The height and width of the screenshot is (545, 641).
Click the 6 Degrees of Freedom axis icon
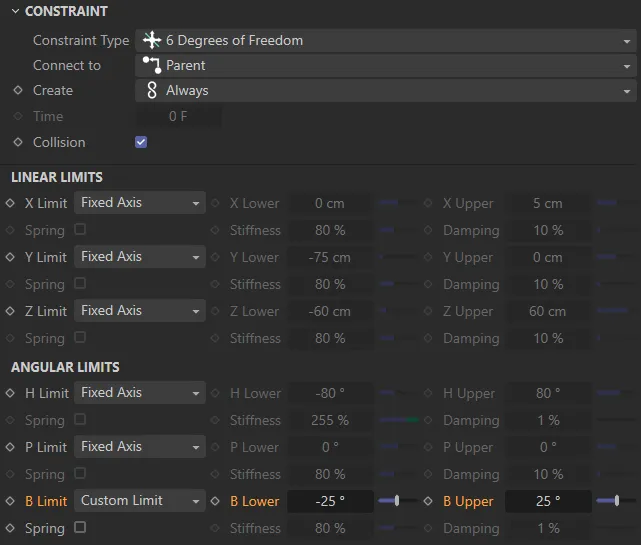tap(152, 40)
